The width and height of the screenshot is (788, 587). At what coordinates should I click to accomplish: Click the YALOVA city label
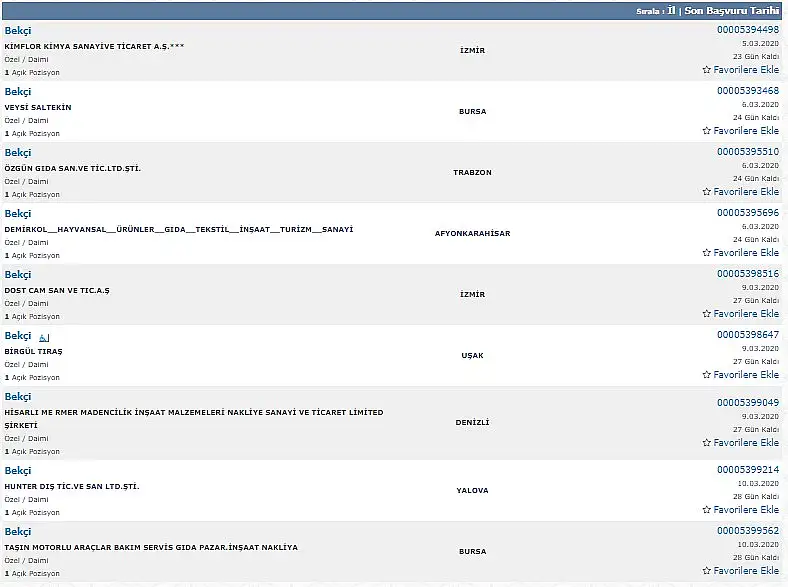[472, 491]
